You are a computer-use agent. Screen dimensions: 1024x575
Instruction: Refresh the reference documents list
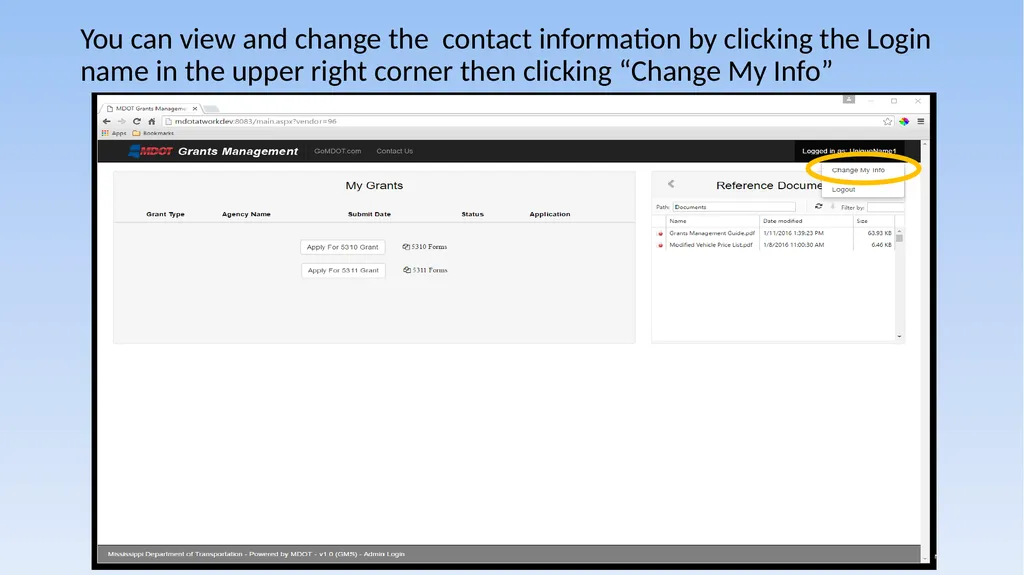point(818,206)
